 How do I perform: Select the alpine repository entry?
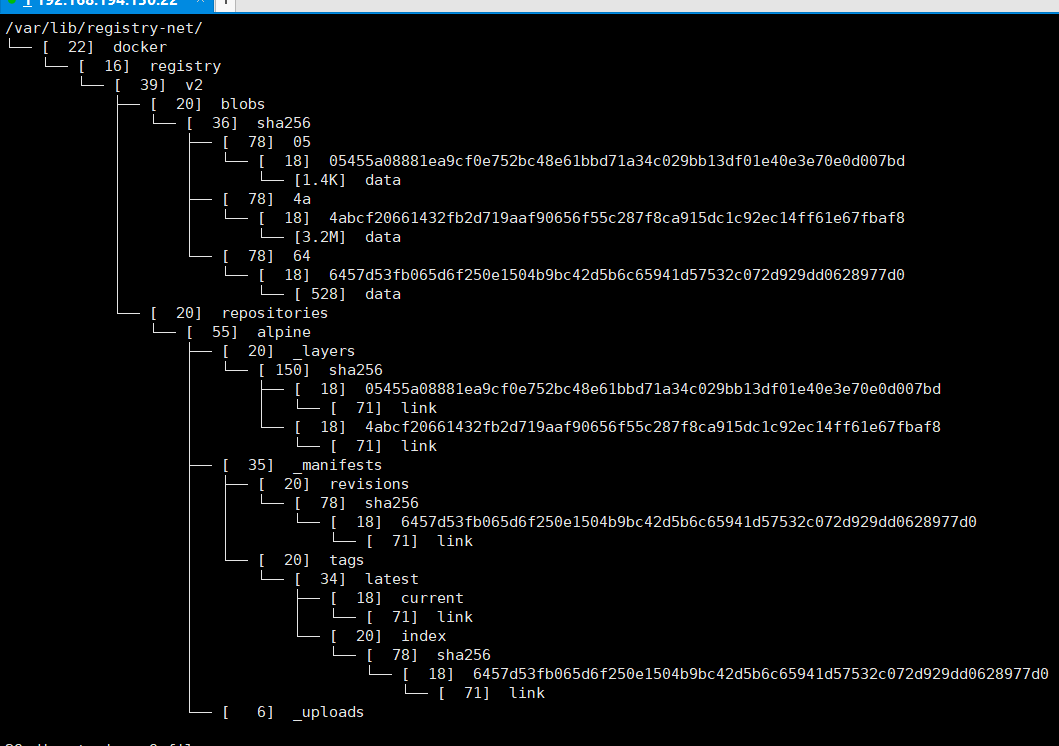284,332
